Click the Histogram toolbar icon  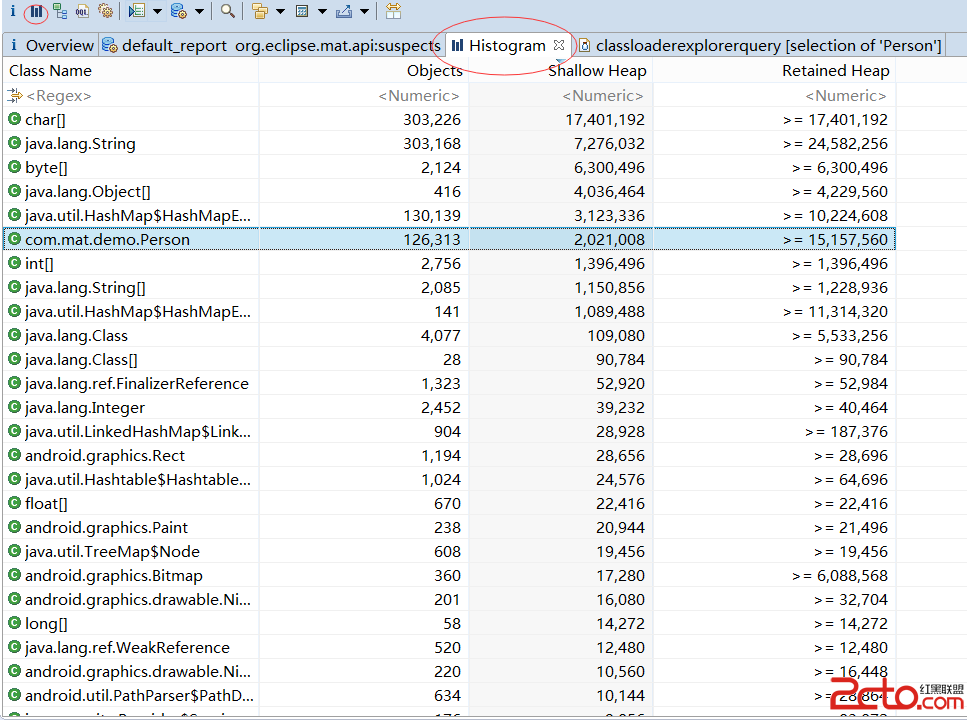click(x=36, y=12)
